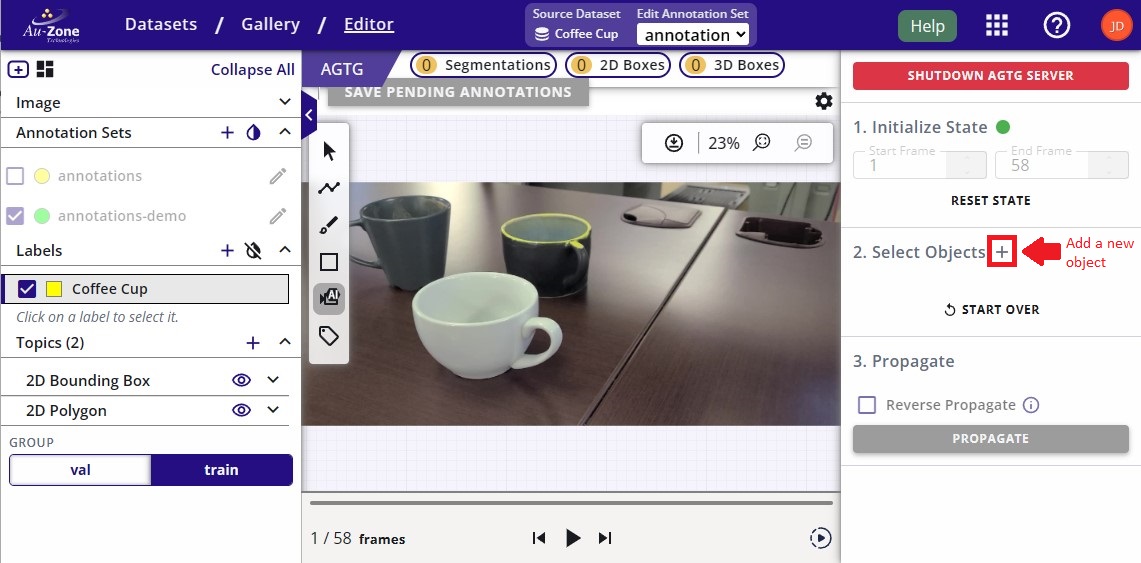Screen dimensions: 1141x563
Task: Click Collapse All in sidebar
Action: (253, 70)
